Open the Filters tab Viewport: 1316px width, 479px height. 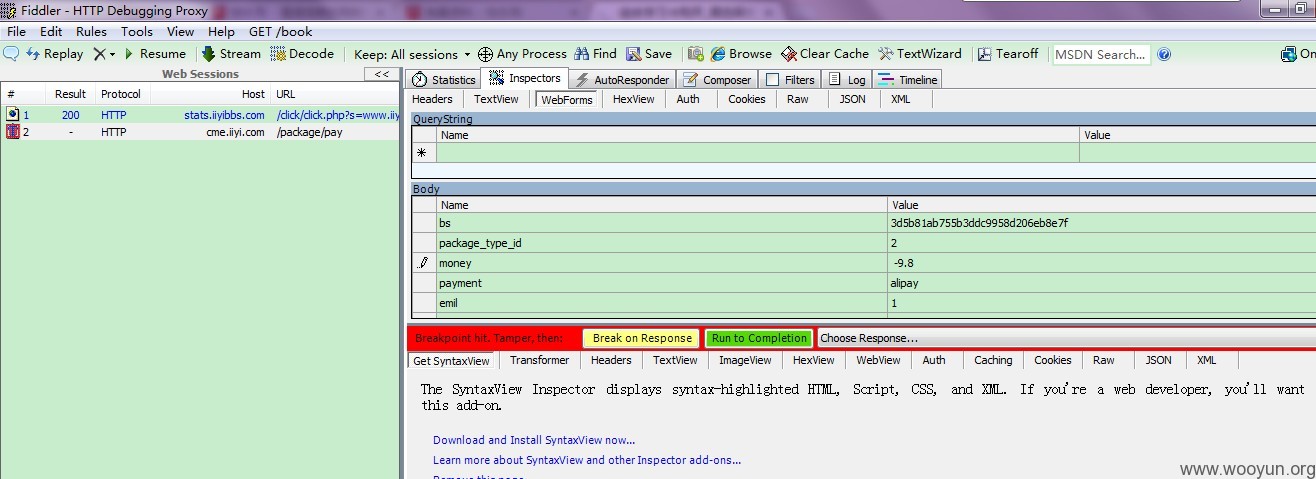pos(790,80)
